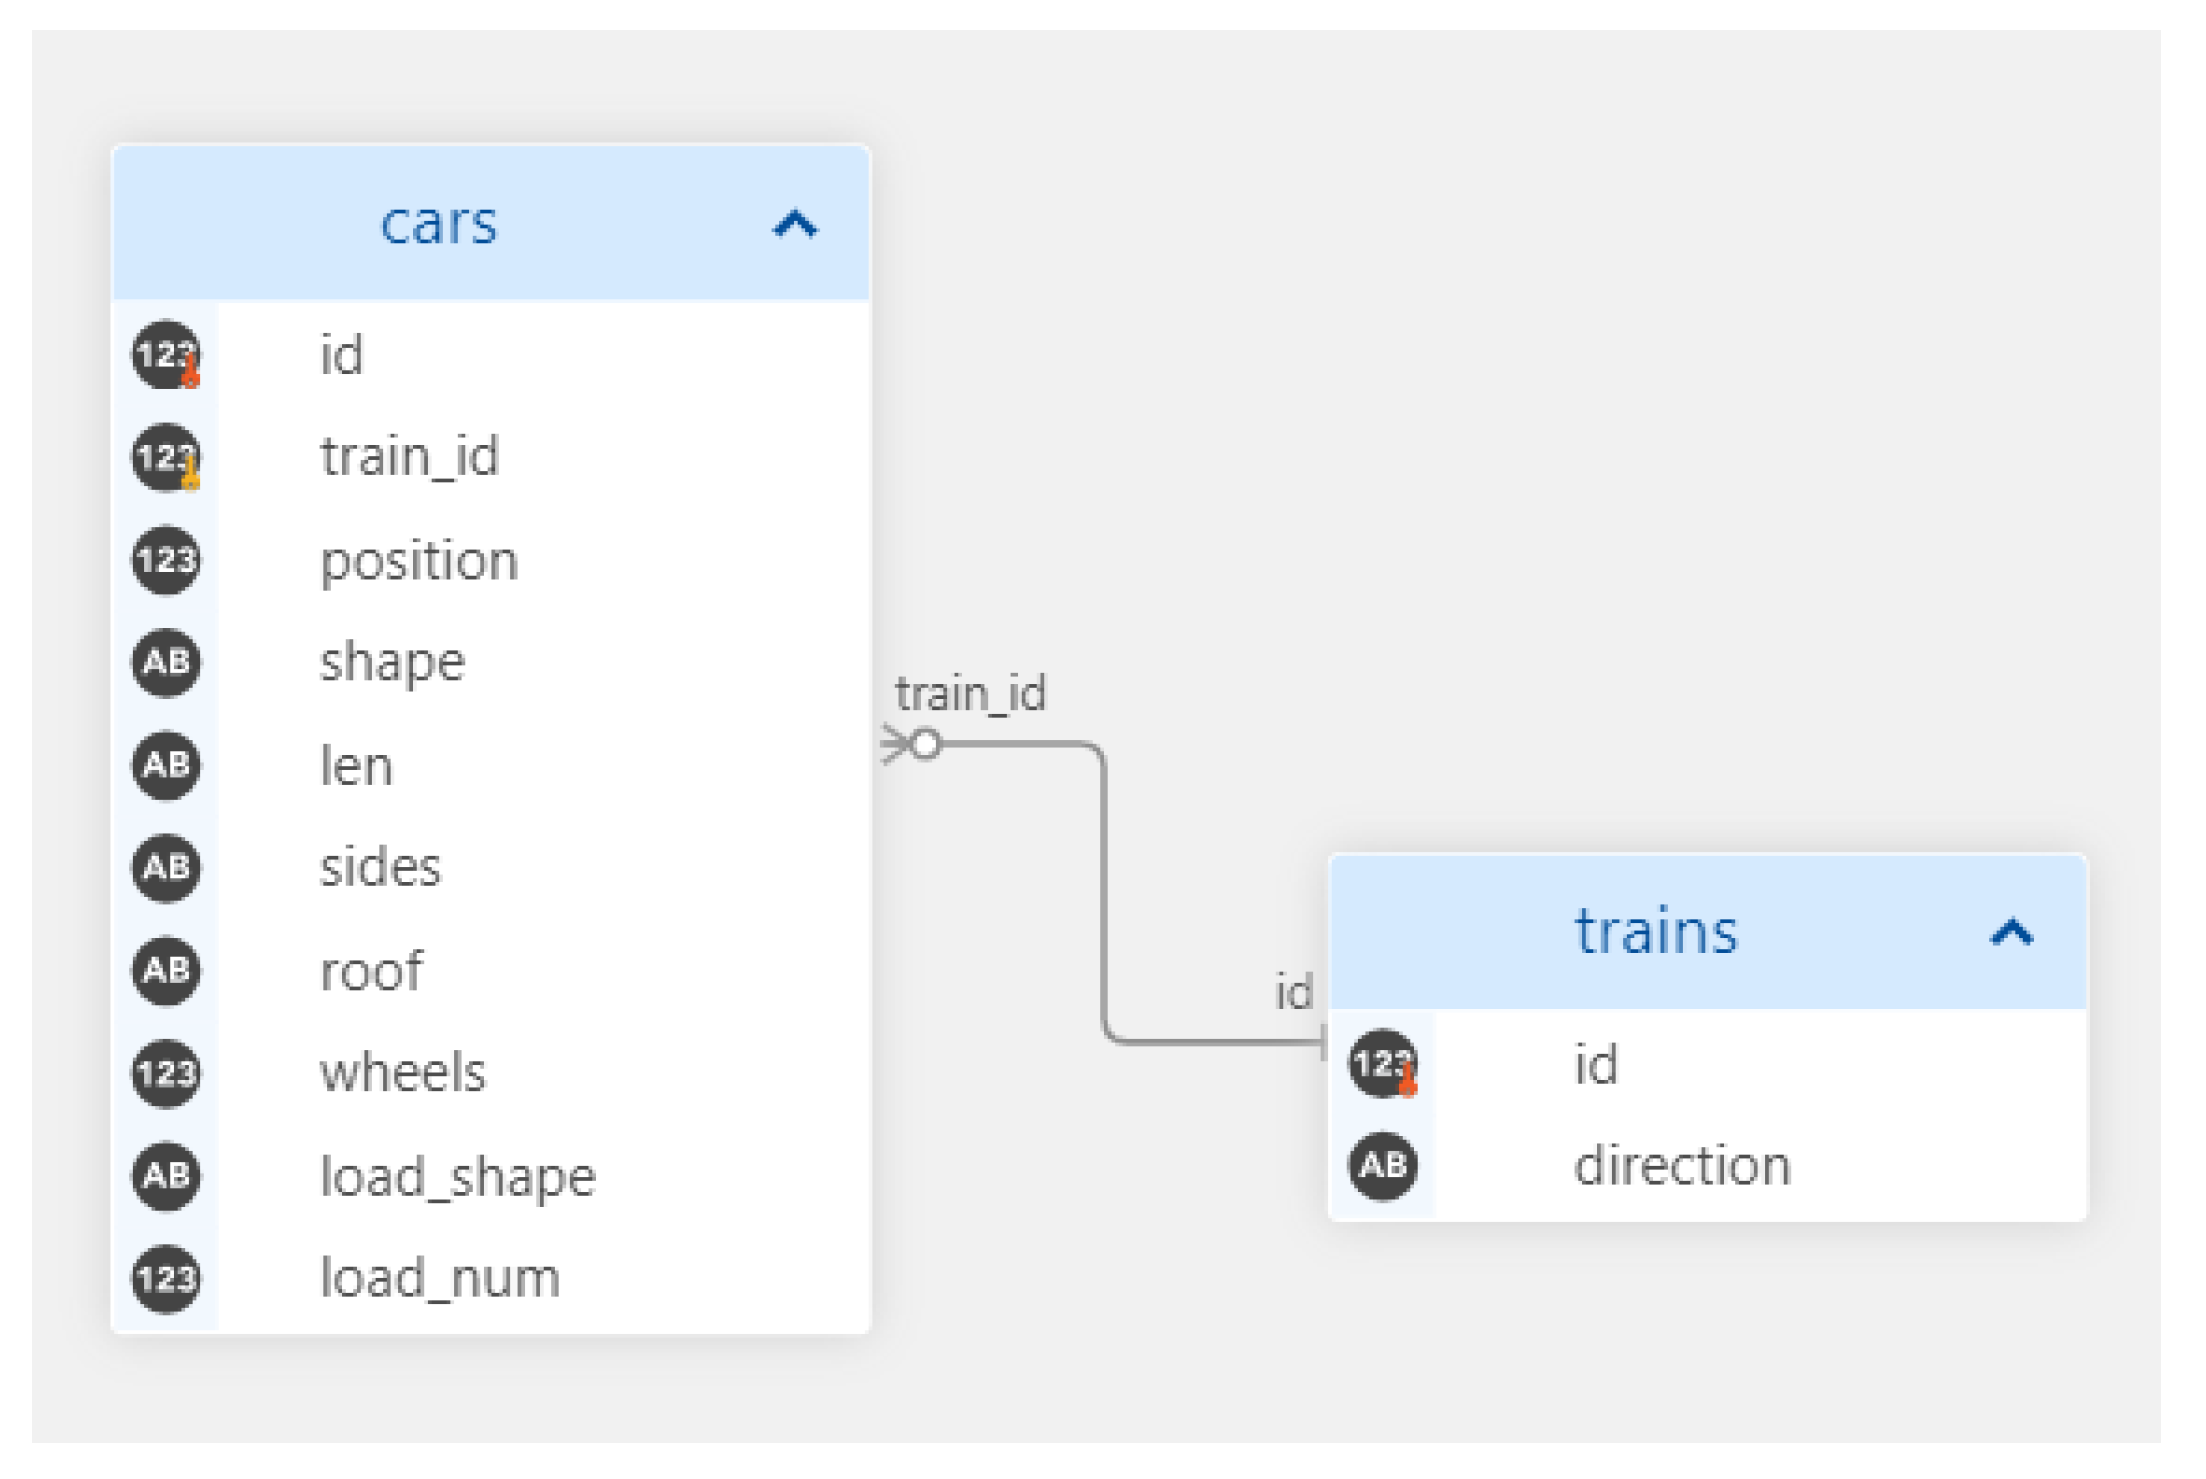This screenshot has width=2206, height=1479.
Task: Click the shape text type icon
Action: click(166, 662)
